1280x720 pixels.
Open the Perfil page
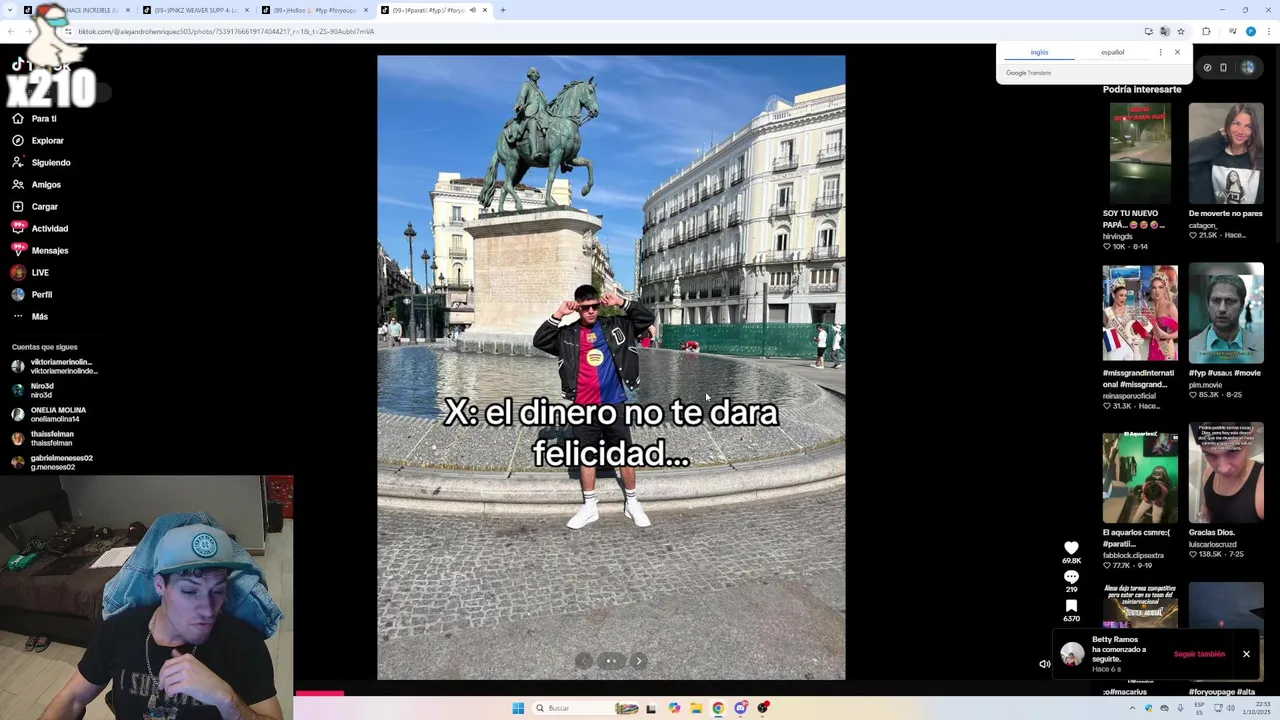[32, 294]
